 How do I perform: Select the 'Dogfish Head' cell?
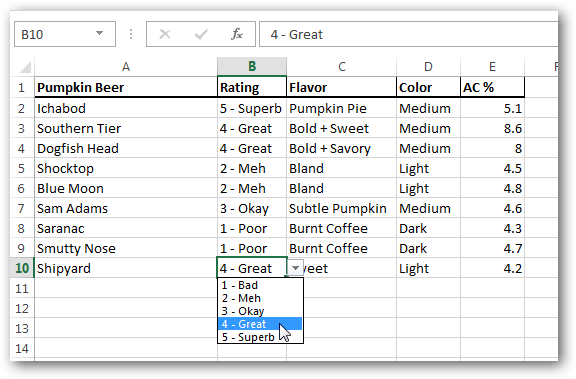click(x=126, y=148)
